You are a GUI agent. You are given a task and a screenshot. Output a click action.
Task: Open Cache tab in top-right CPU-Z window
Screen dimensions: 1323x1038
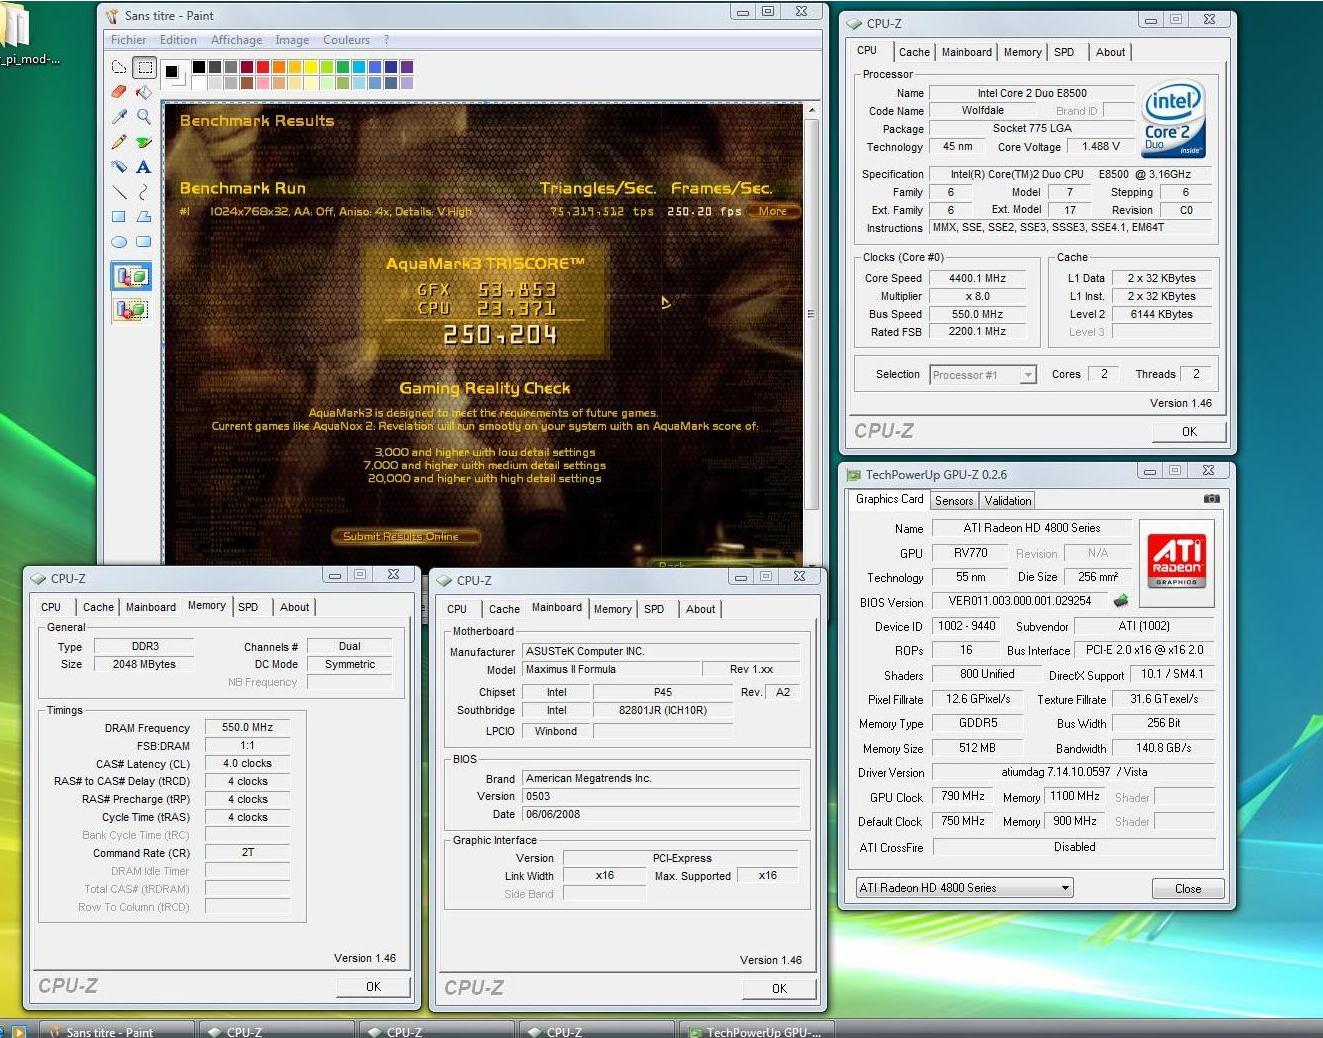pos(914,52)
